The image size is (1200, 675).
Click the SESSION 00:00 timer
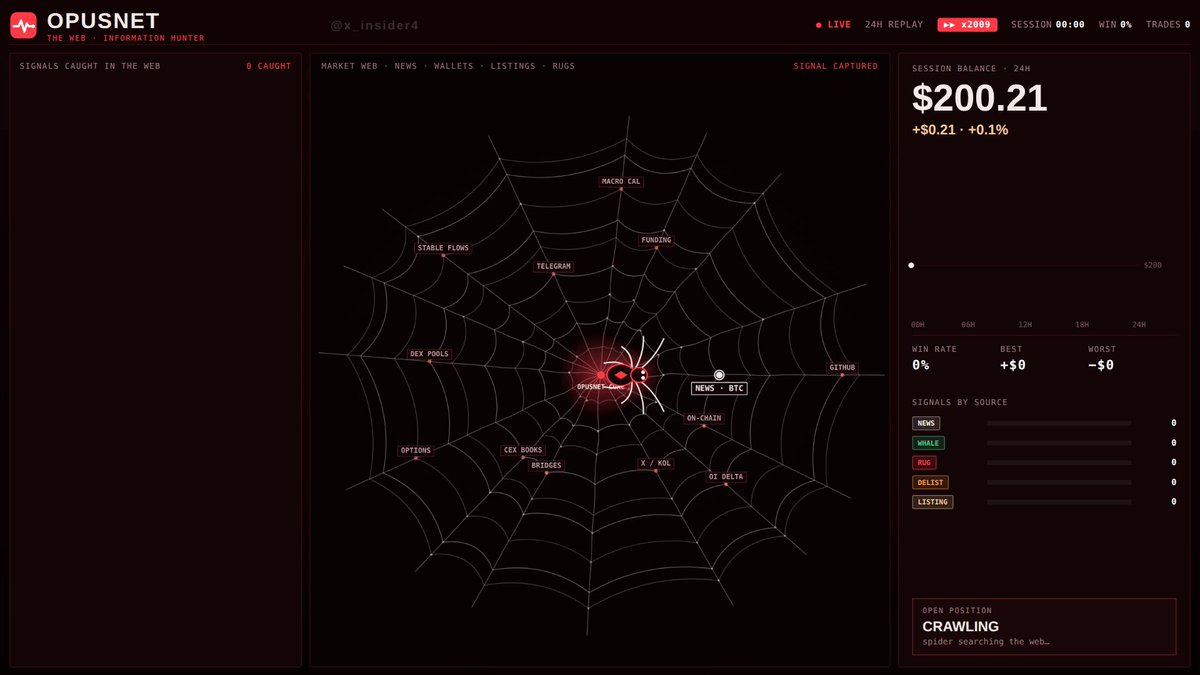[x=1048, y=24]
